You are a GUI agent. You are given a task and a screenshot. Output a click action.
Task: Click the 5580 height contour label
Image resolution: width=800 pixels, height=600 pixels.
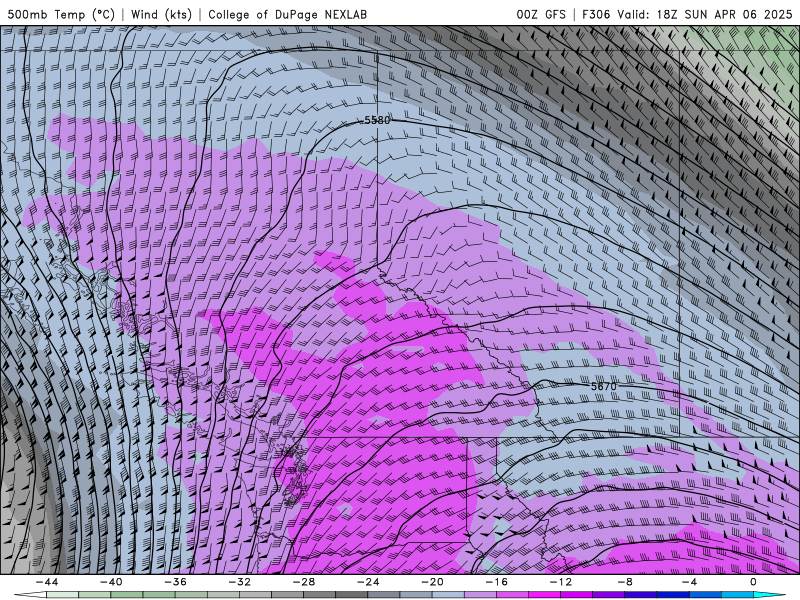(x=377, y=120)
